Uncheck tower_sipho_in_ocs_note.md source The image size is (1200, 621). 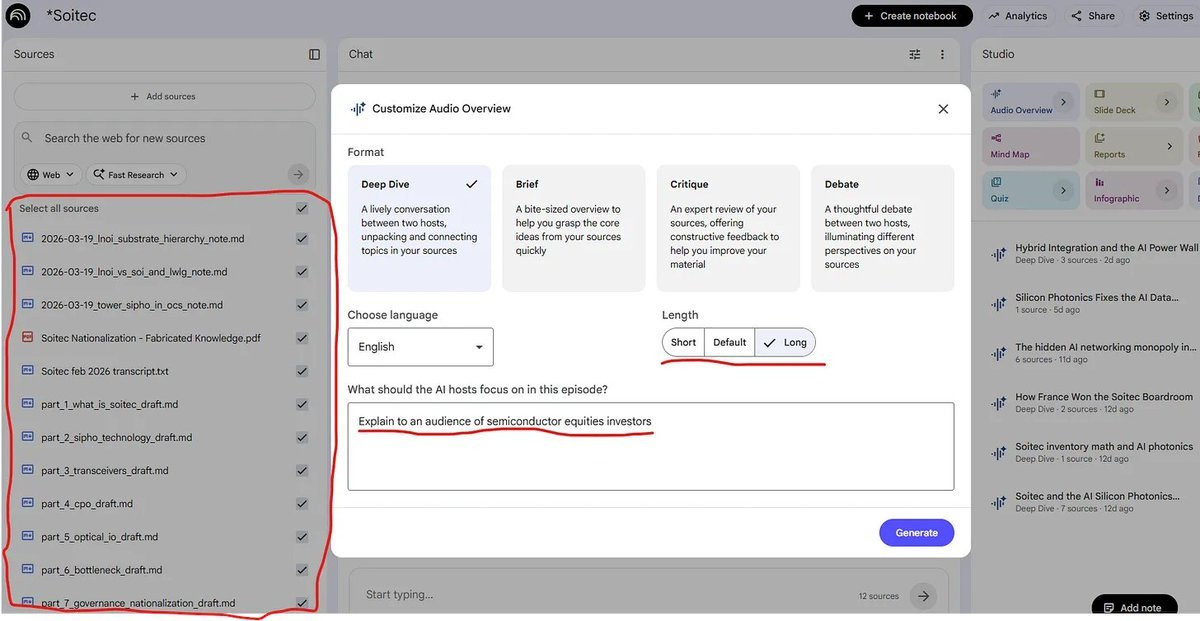click(302, 305)
